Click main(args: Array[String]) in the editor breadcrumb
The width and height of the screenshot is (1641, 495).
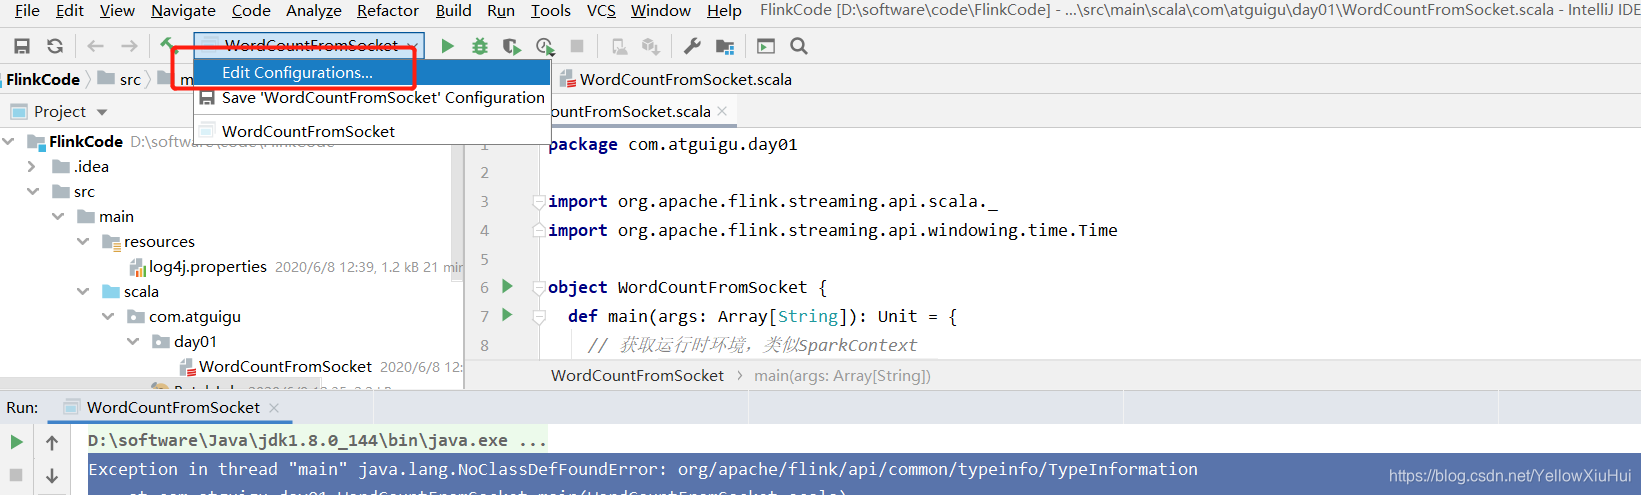pyautogui.click(x=842, y=375)
